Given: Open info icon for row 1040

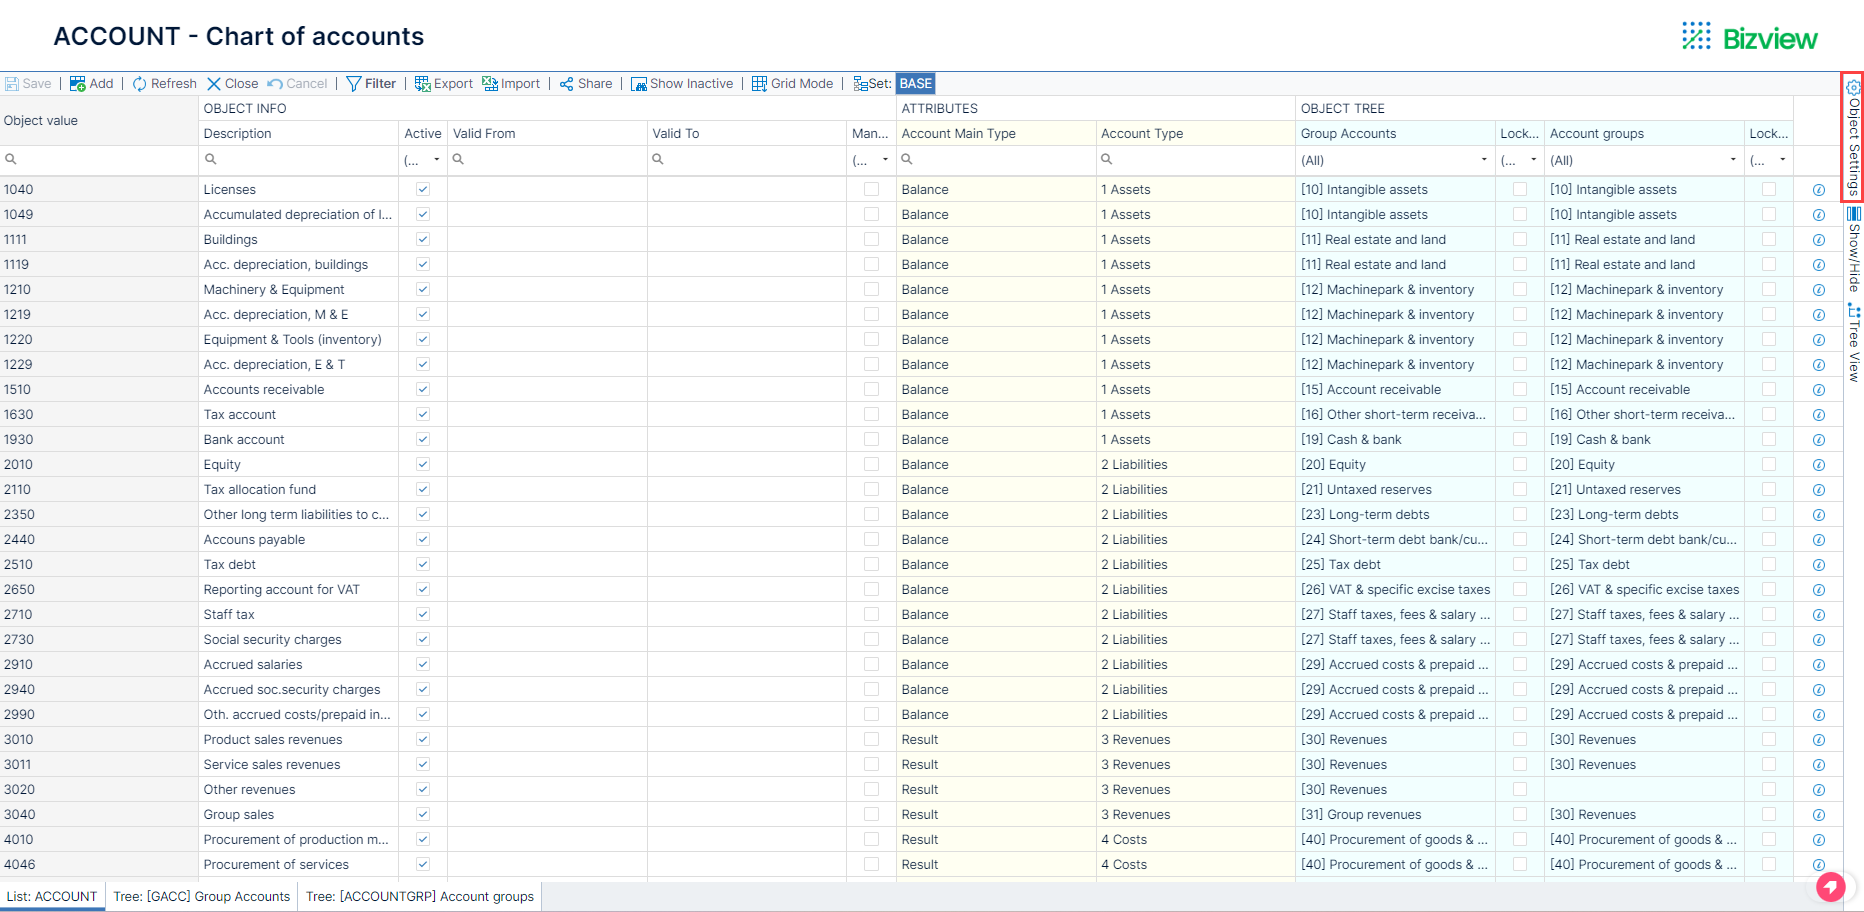Looking at the screenshot, I should [1818, 190].
